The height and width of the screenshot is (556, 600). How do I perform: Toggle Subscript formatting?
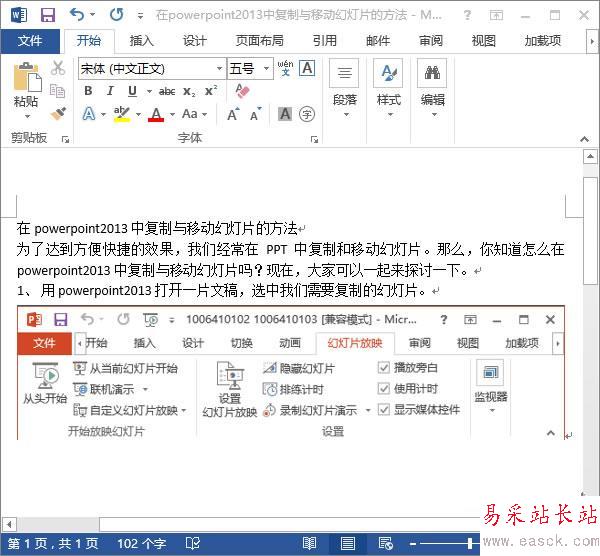tap(189, 92)
